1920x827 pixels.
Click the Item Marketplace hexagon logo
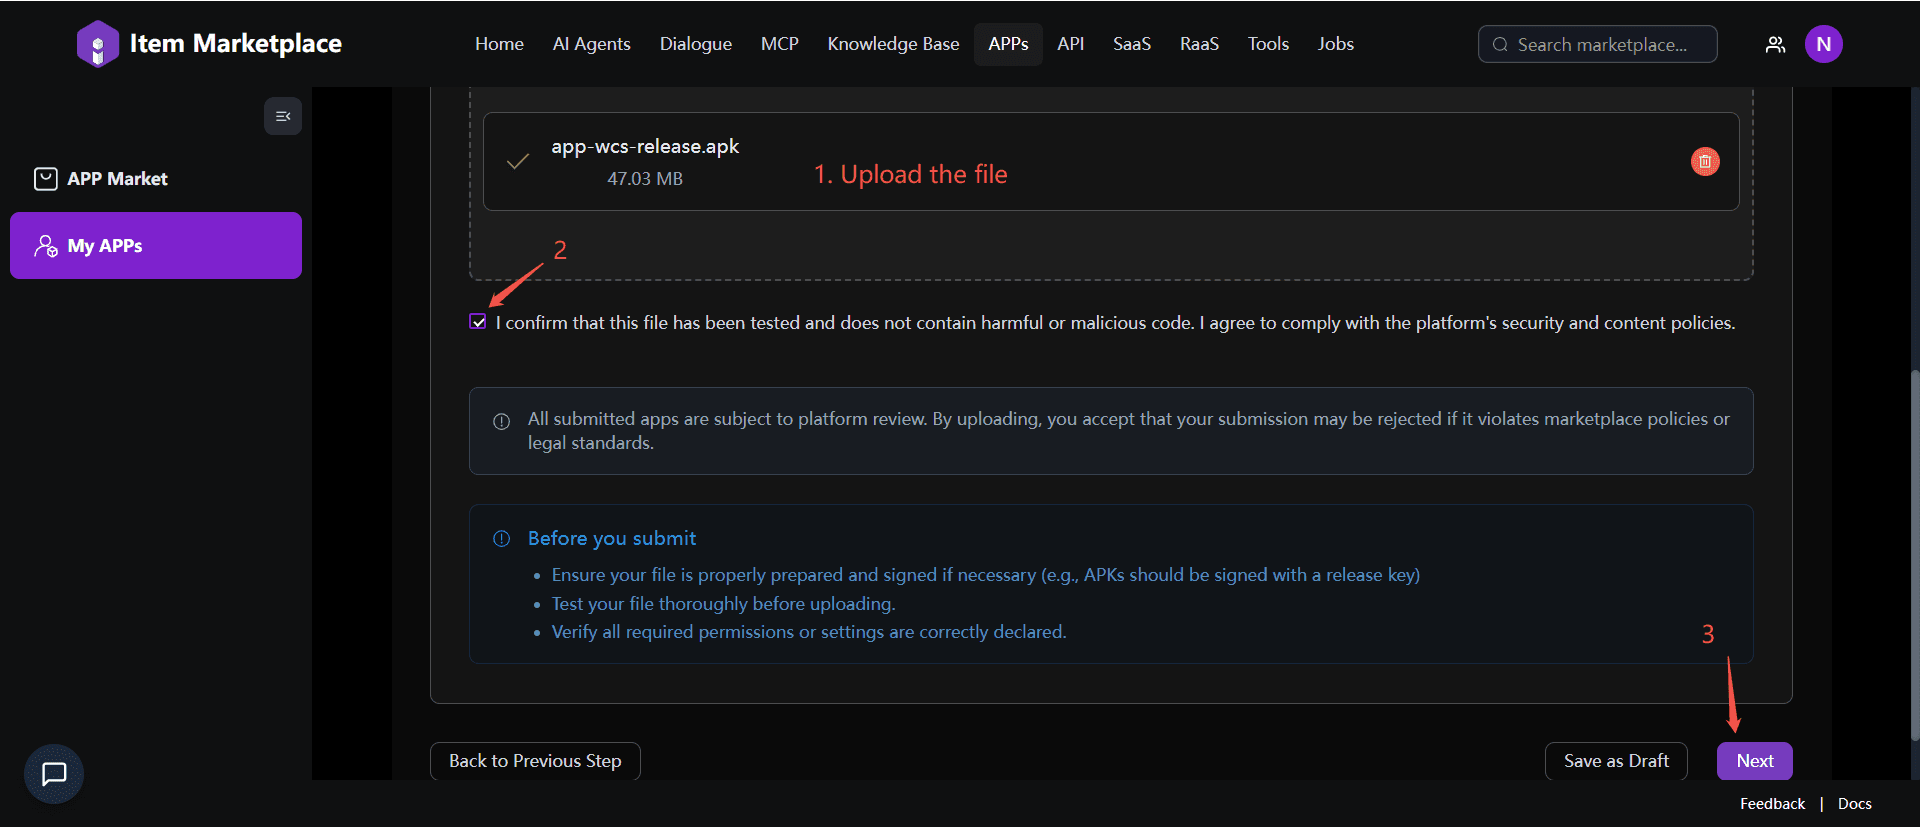point(97,44)
